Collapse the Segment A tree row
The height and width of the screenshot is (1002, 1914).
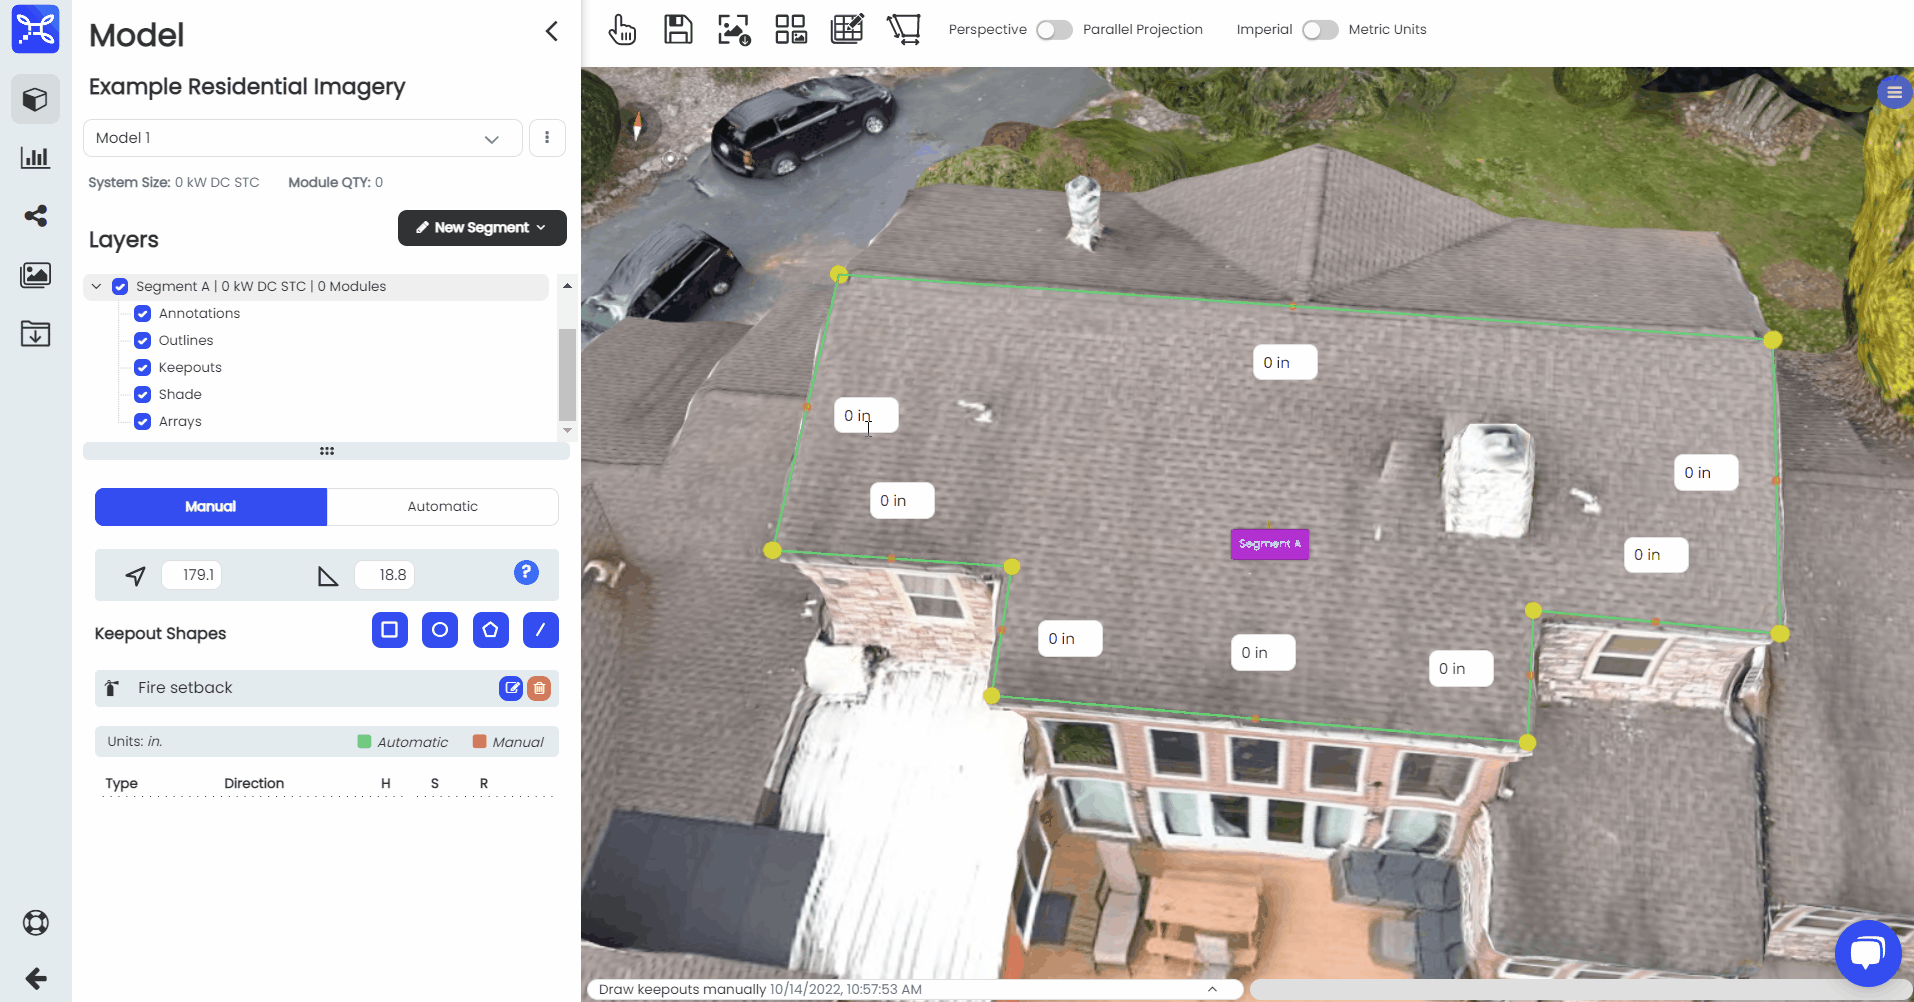pos(96,287)
